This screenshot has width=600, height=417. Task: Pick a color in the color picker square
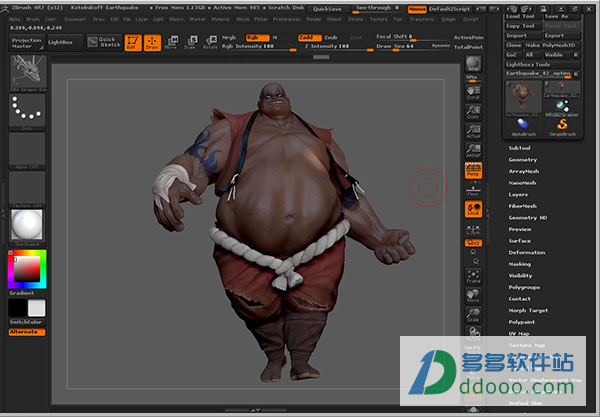(27, 269)
